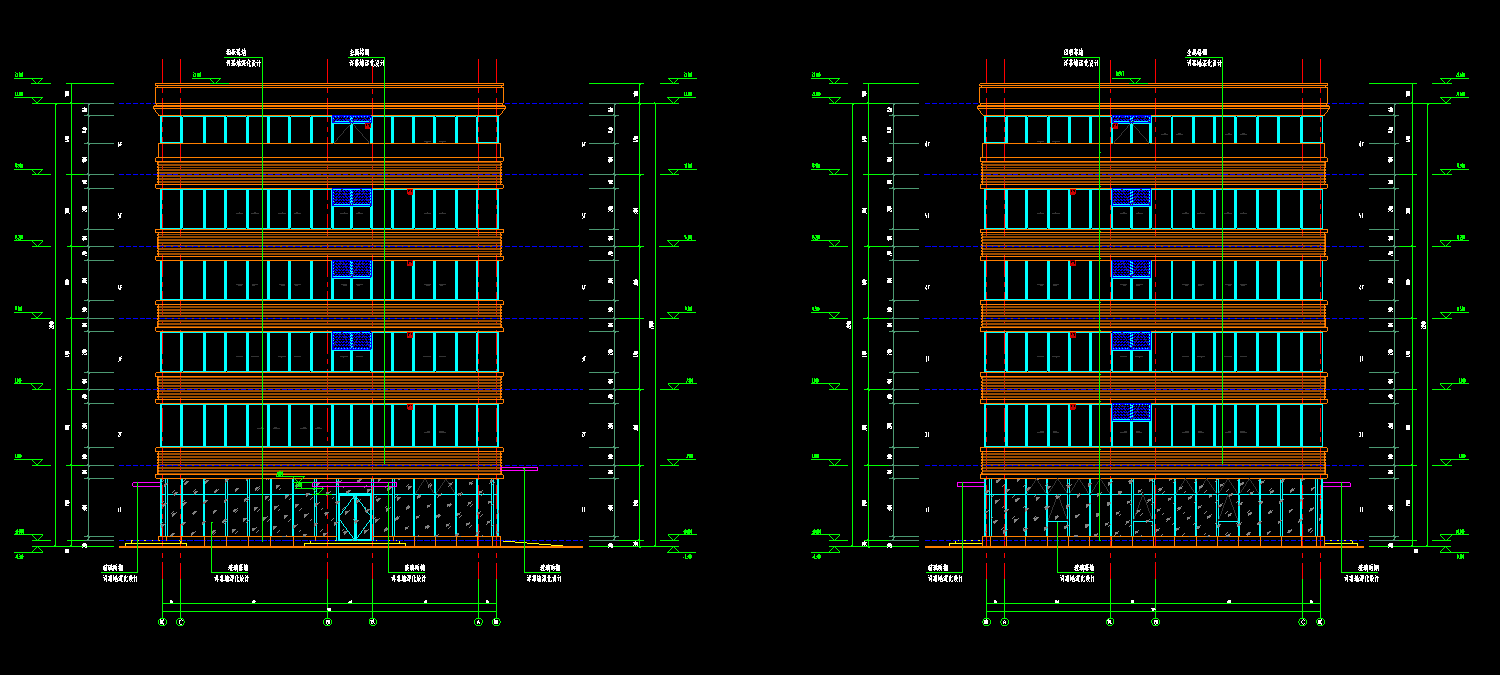Select the magenta canopy left of left elevation

[146, 484]
